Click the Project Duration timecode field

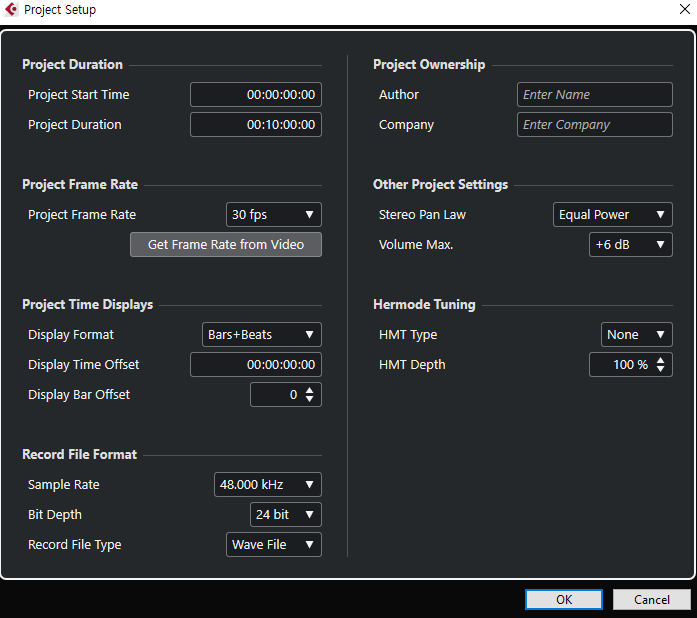pyautogui.click(x=256, y=124)
